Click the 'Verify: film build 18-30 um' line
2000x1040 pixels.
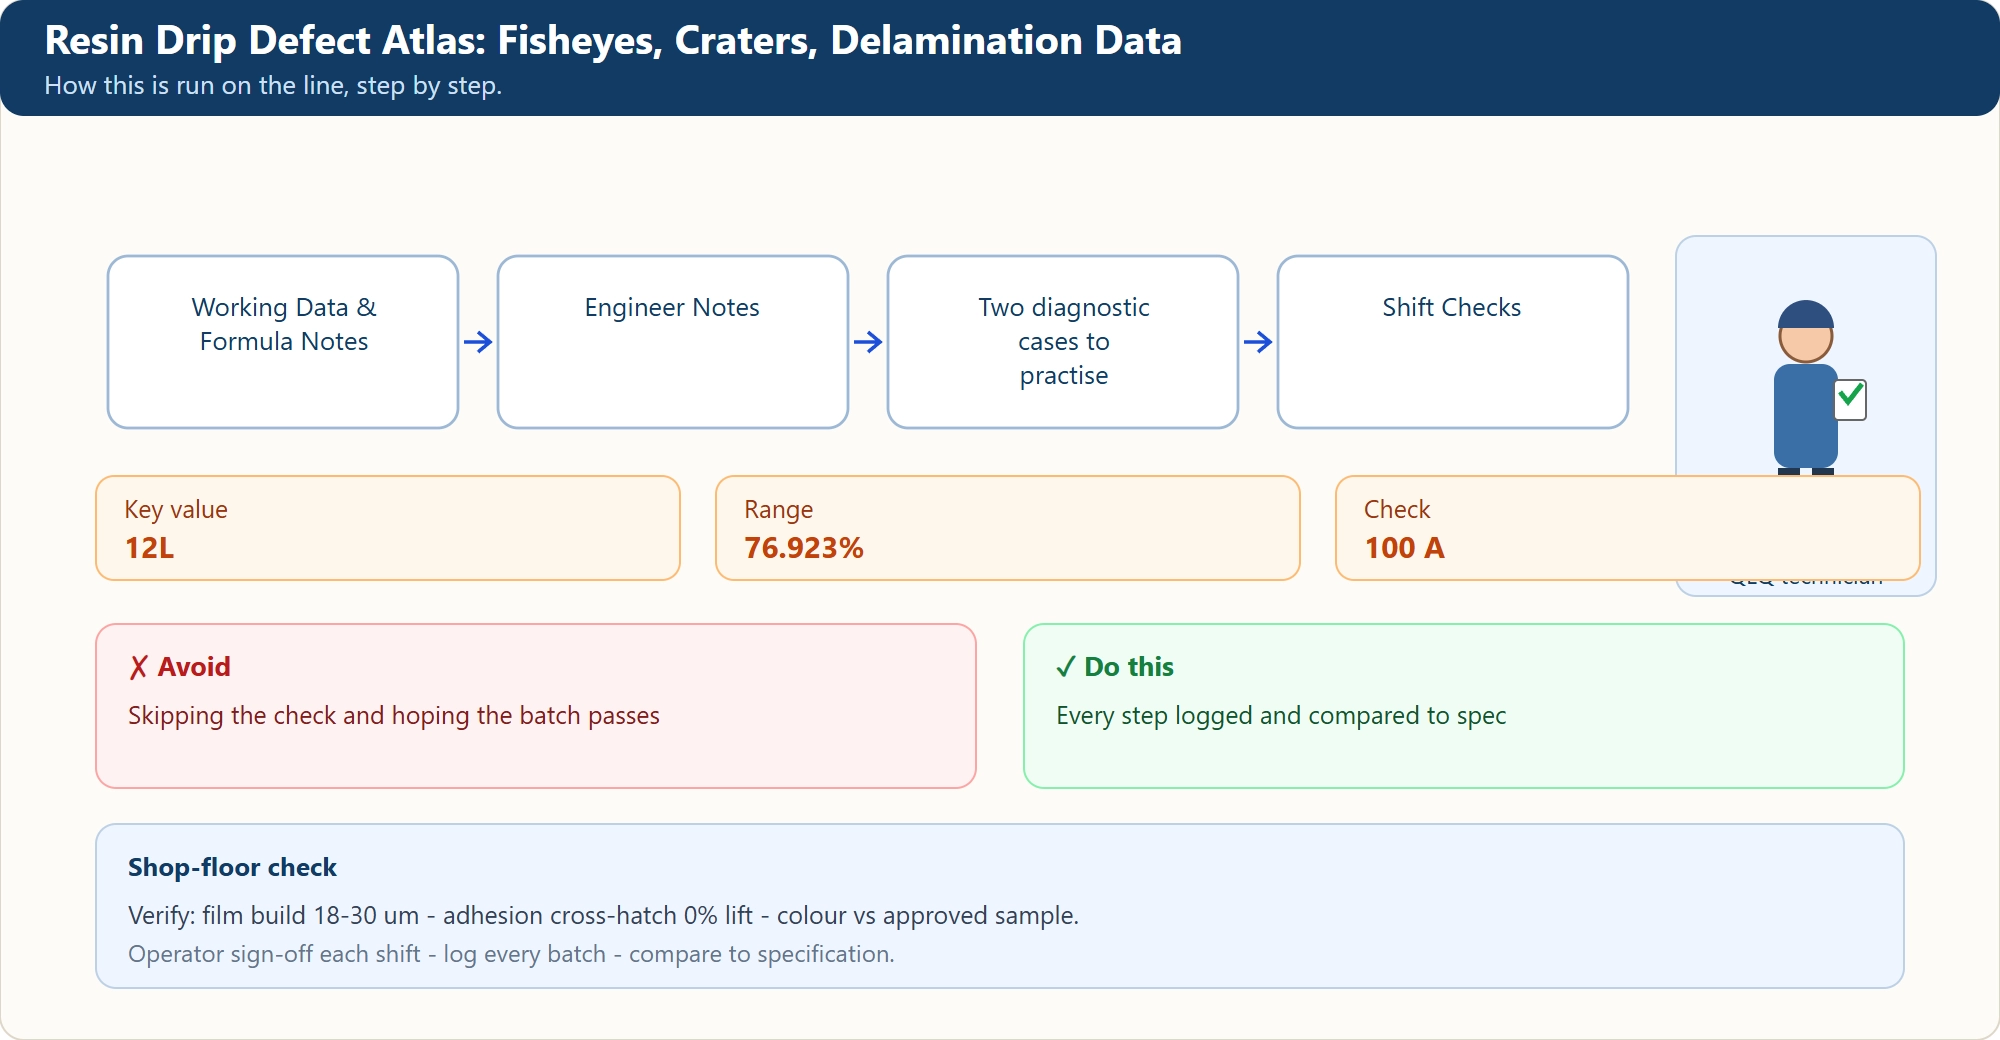(x=603, y=916)
